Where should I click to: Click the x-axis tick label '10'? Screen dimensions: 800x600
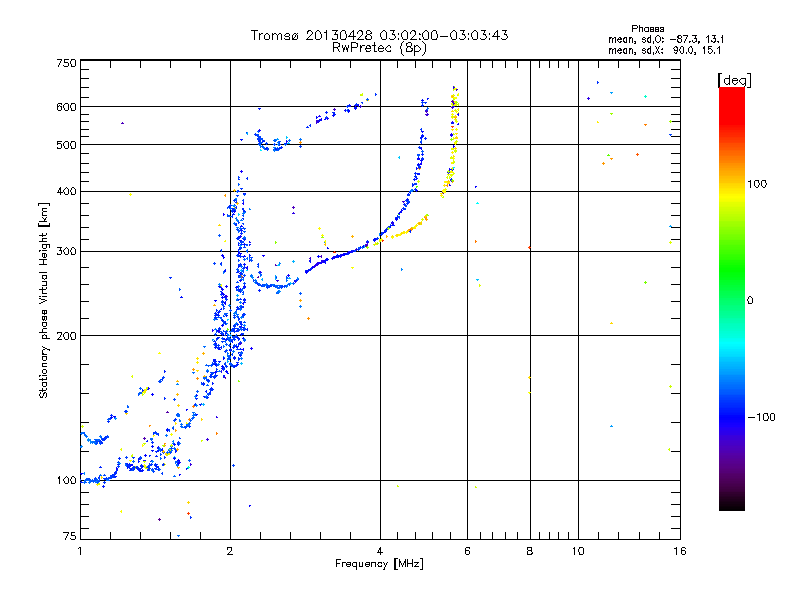pos(578,551)
